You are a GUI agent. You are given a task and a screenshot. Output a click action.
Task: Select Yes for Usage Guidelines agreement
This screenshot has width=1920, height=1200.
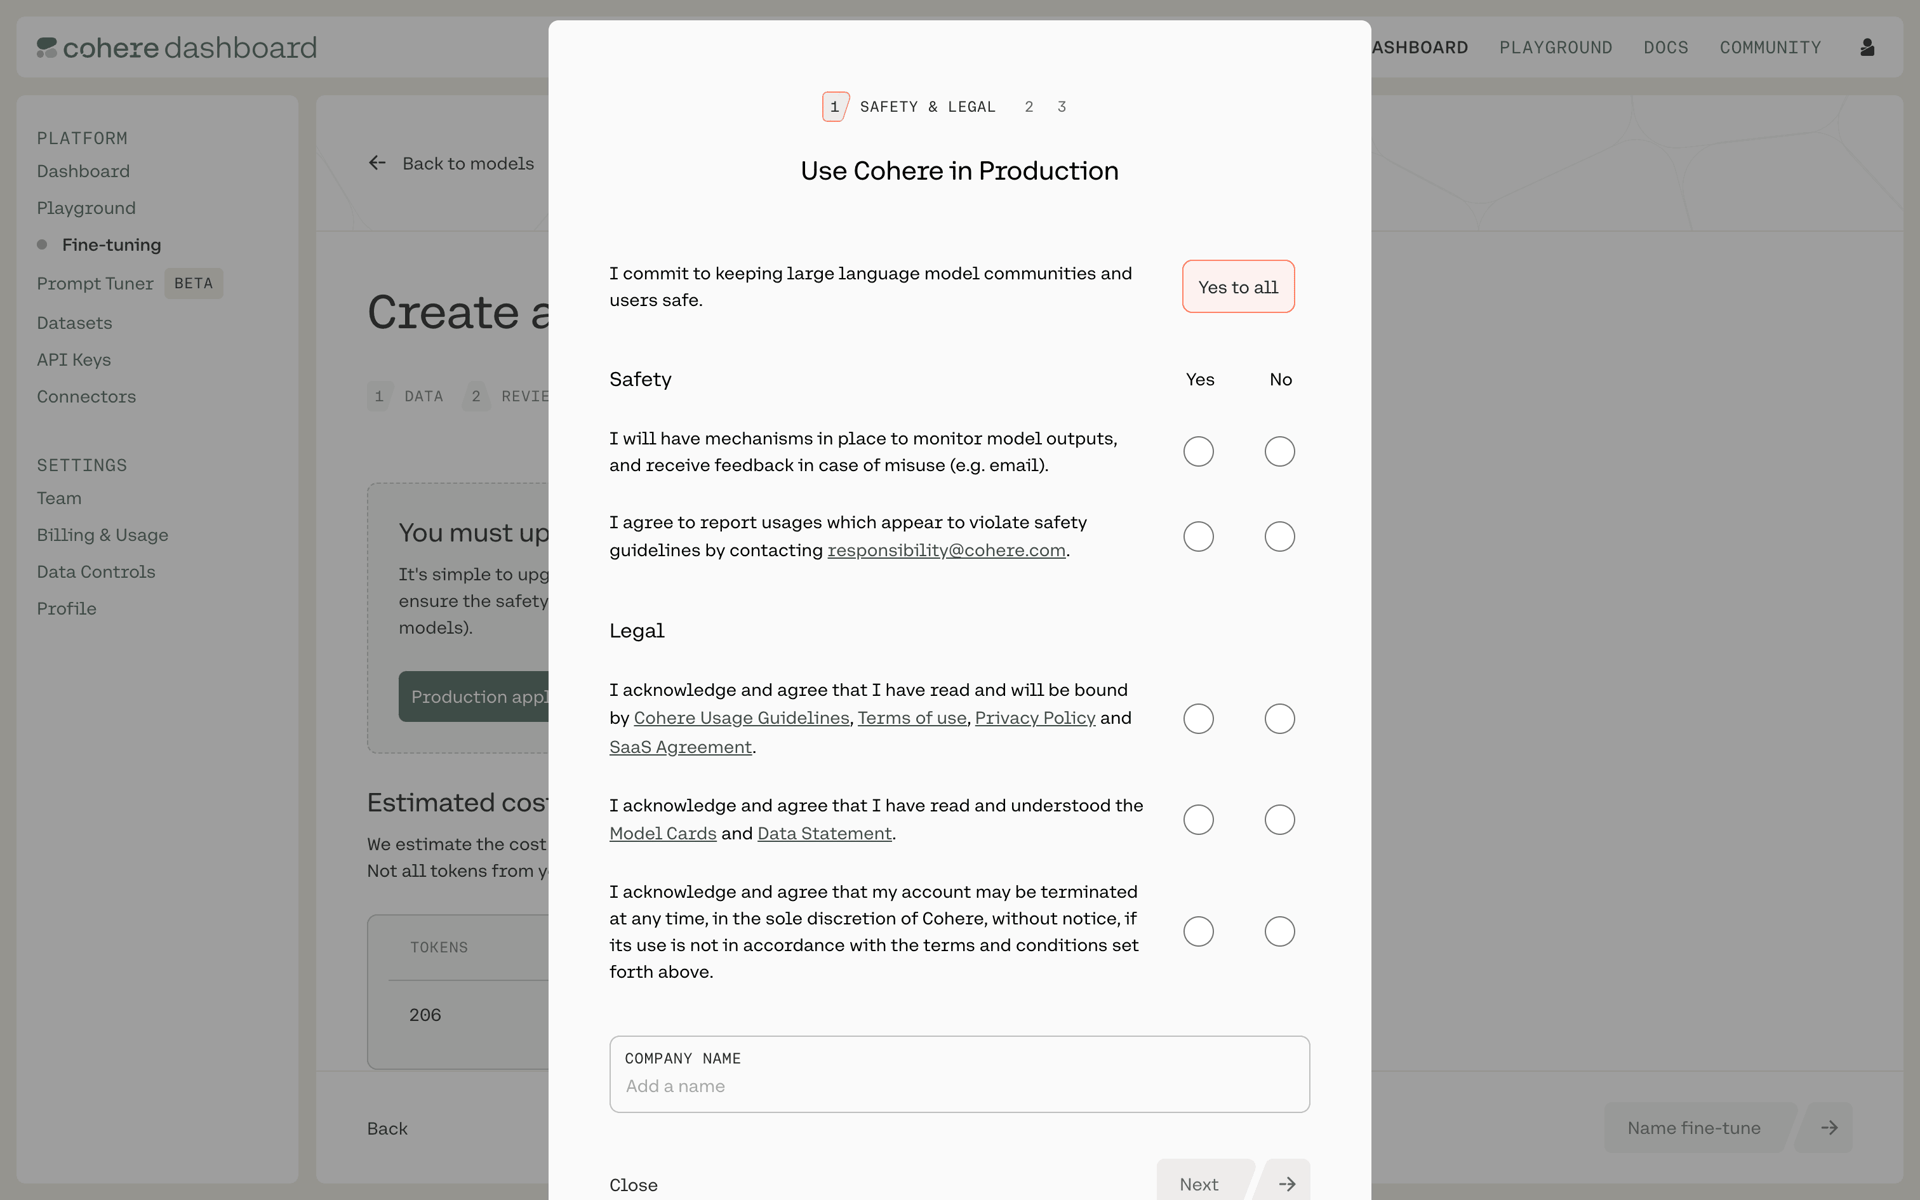point(1198,719)
